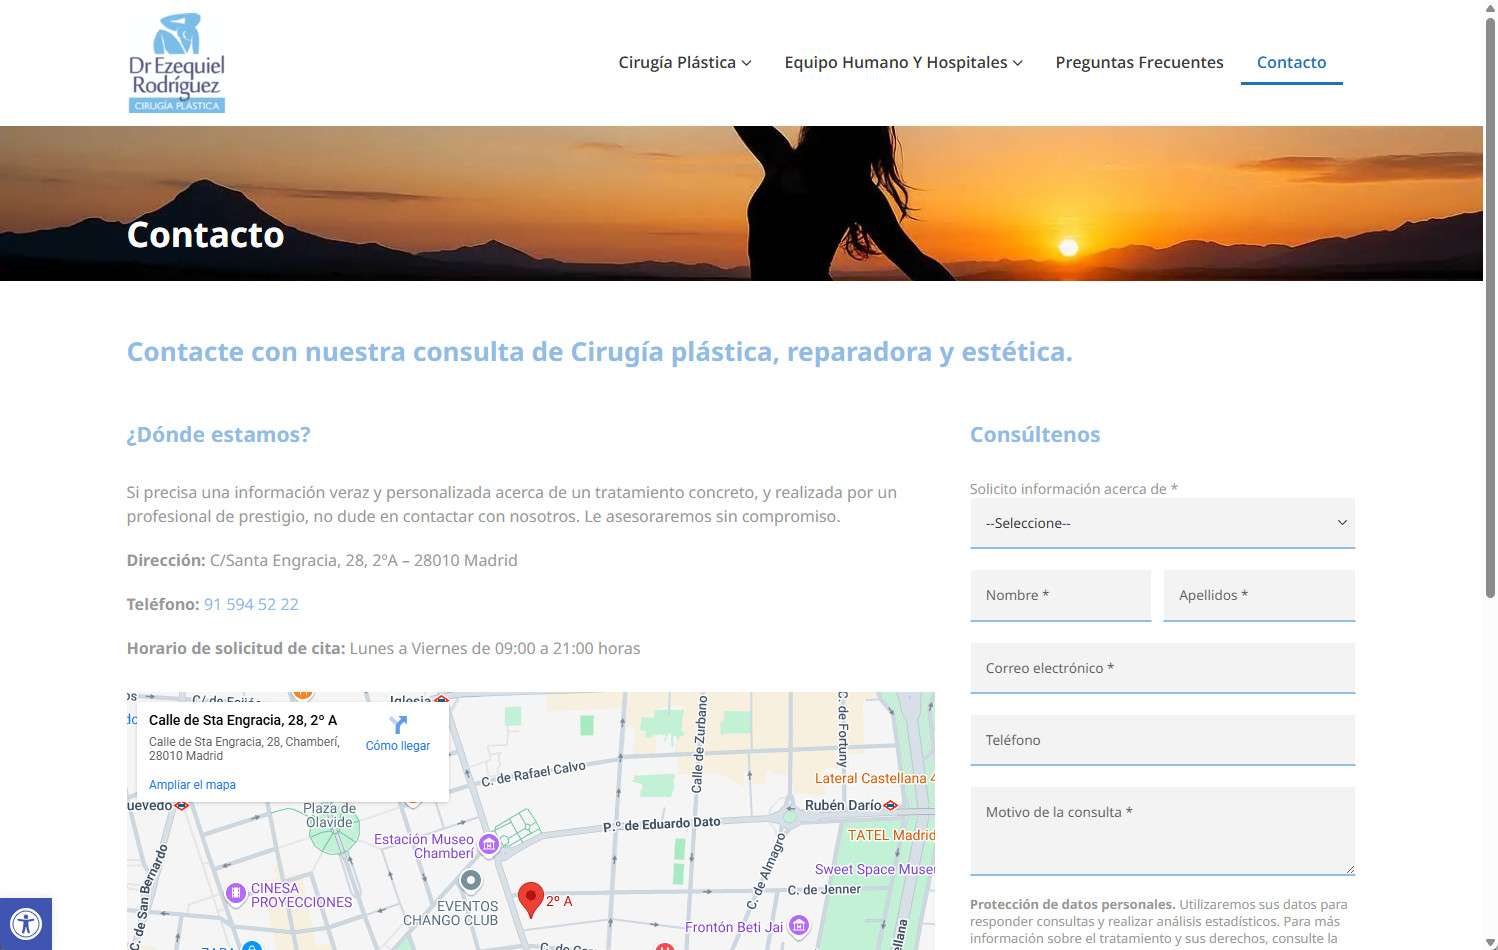
Task: Focus the Nombre input field
Action: [1060, 595]
